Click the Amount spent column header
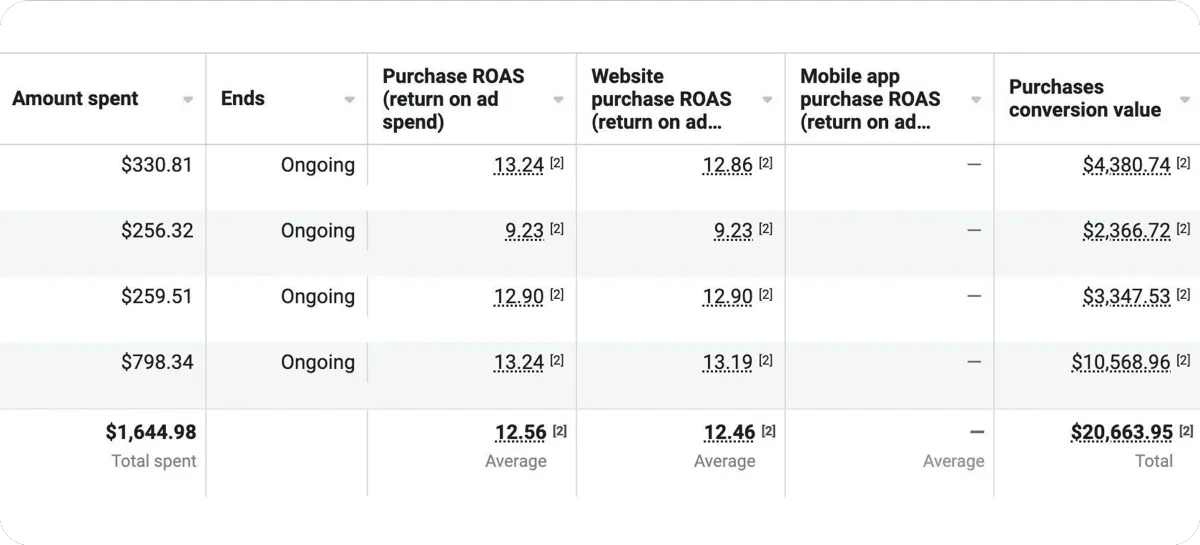The height and width of the screenshot is (545, 1200). (76, 99)
